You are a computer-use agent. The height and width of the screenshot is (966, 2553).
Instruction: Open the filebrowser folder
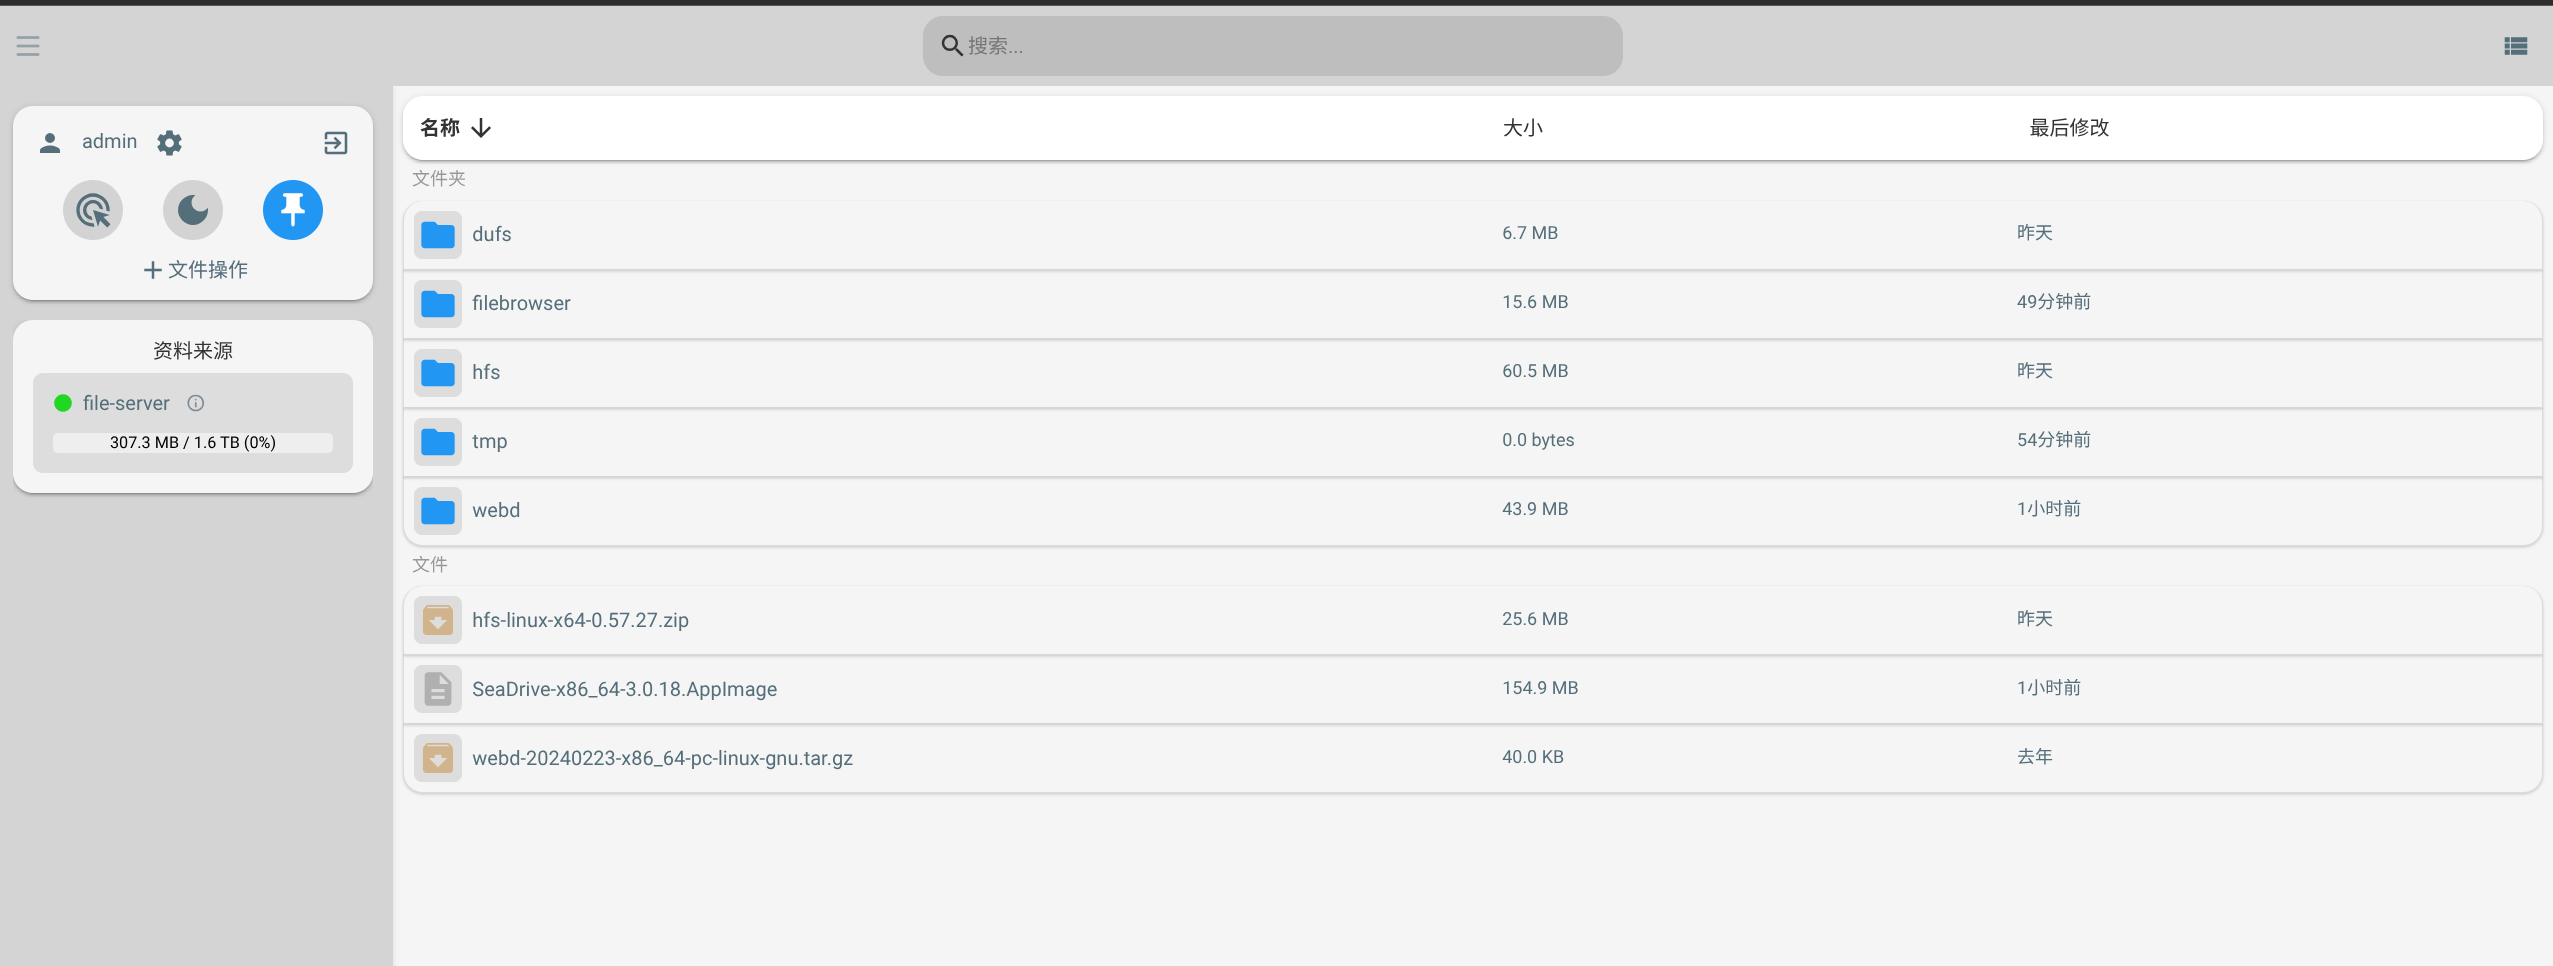click(x=521, y=303)
